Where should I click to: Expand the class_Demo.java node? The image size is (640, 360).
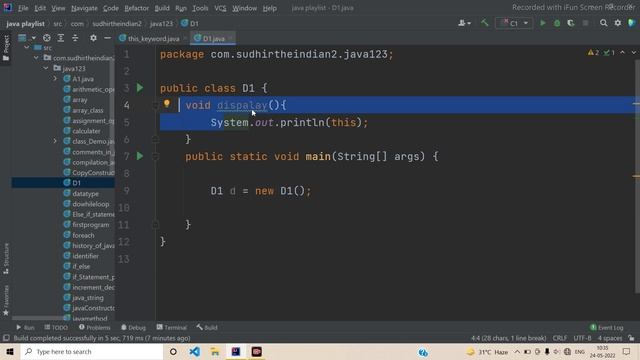click(x=55, y=141)
